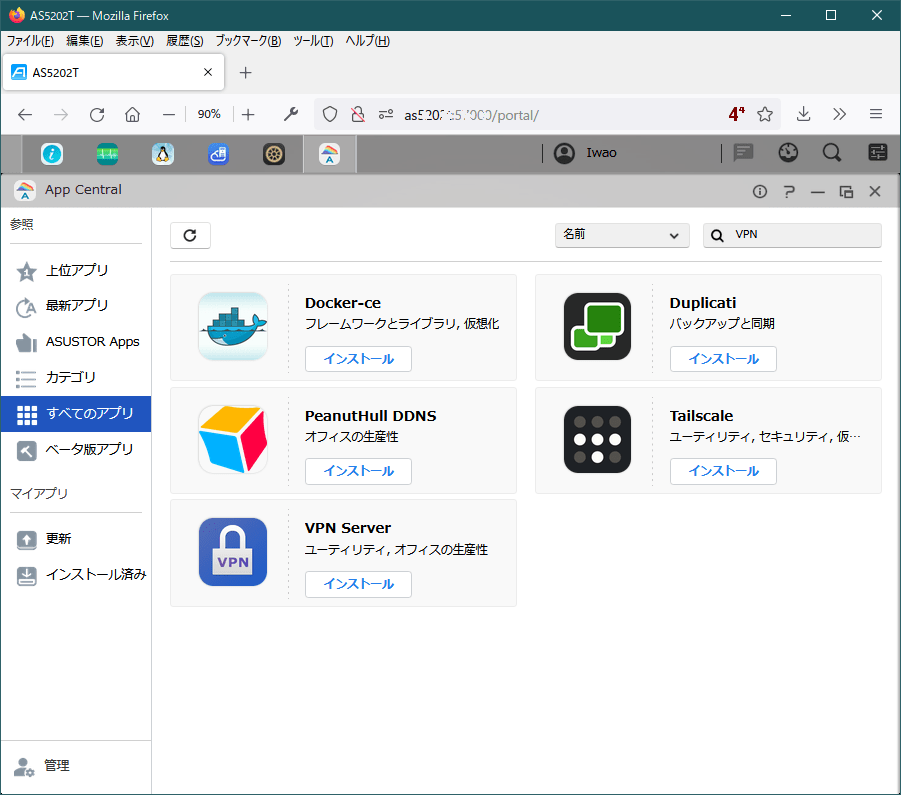Open App Central help question mark
This screenshot has width=901, height=795.
click(x=789, y=191)
